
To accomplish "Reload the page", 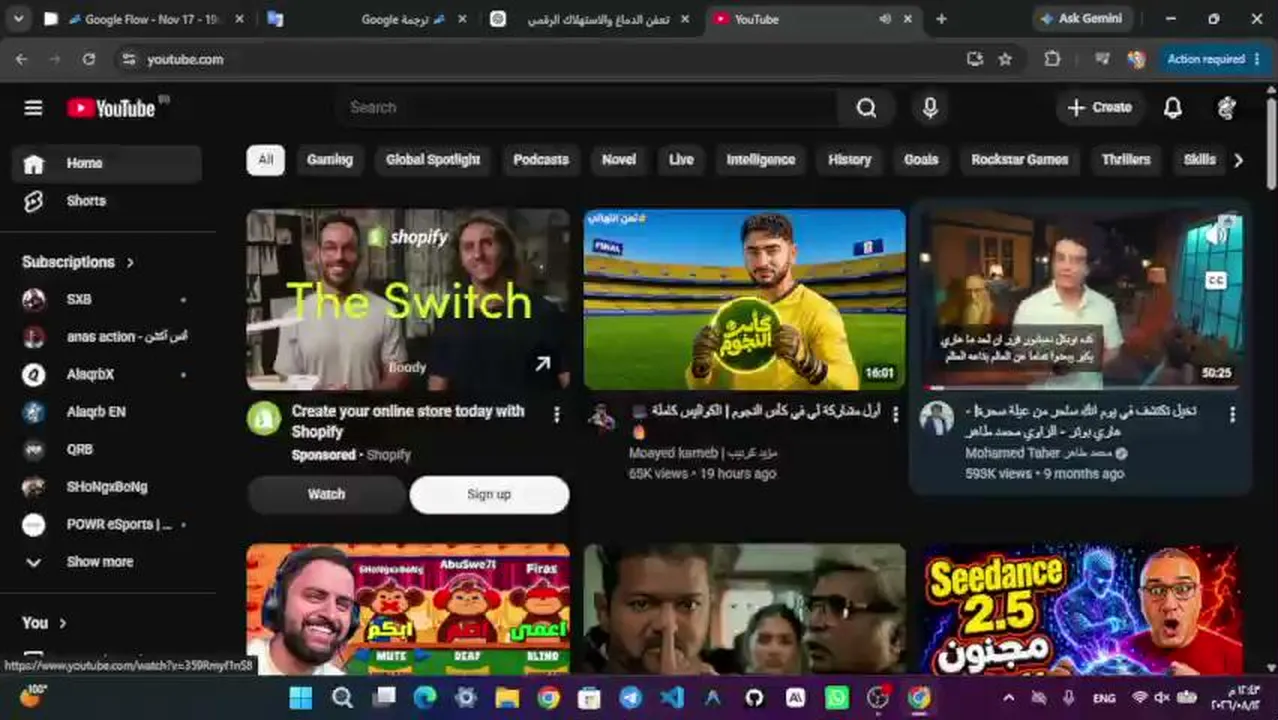I will (x=88, y=59).
